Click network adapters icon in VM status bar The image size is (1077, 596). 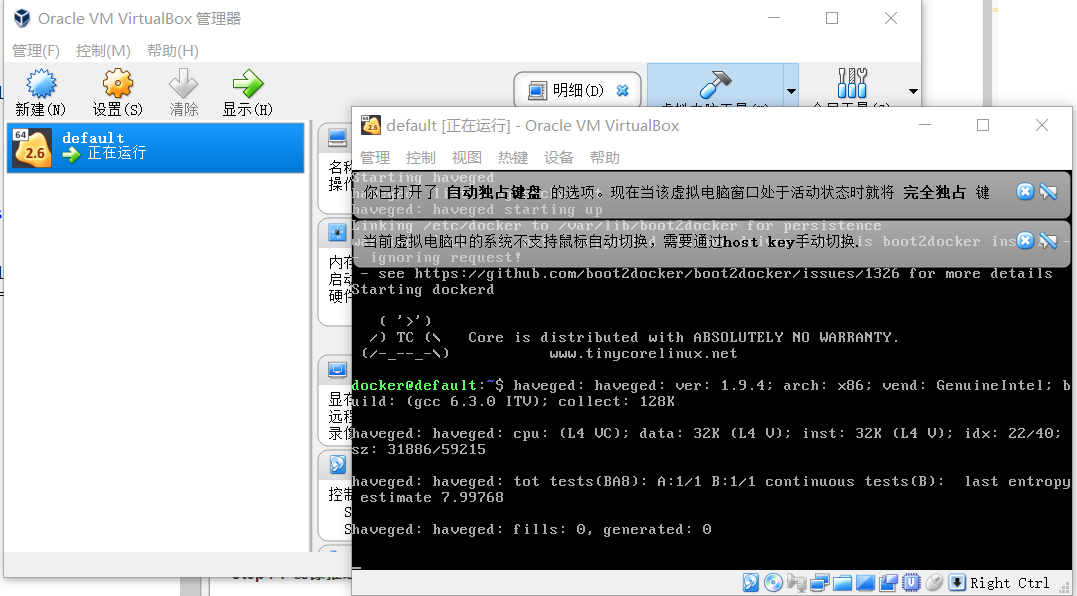819,583
